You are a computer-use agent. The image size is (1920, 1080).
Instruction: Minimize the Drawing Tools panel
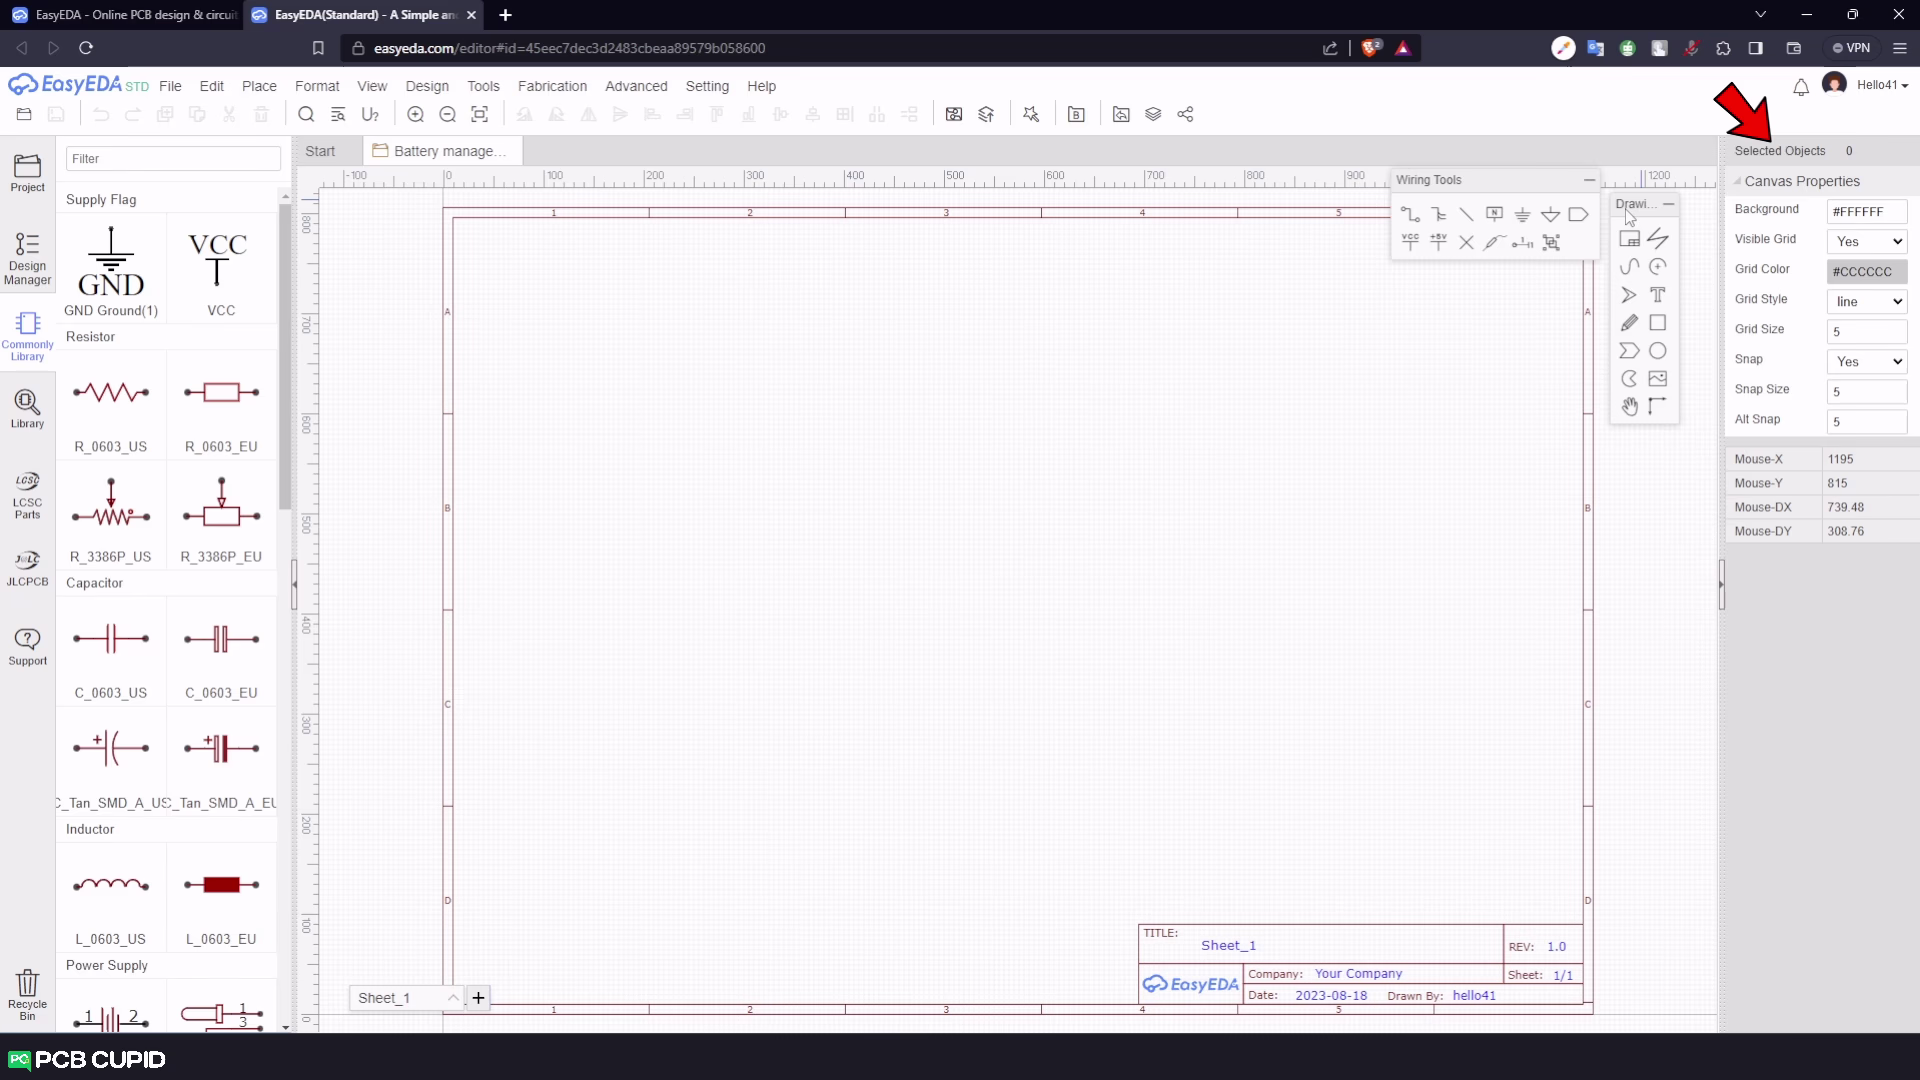tap(1668, 204)
